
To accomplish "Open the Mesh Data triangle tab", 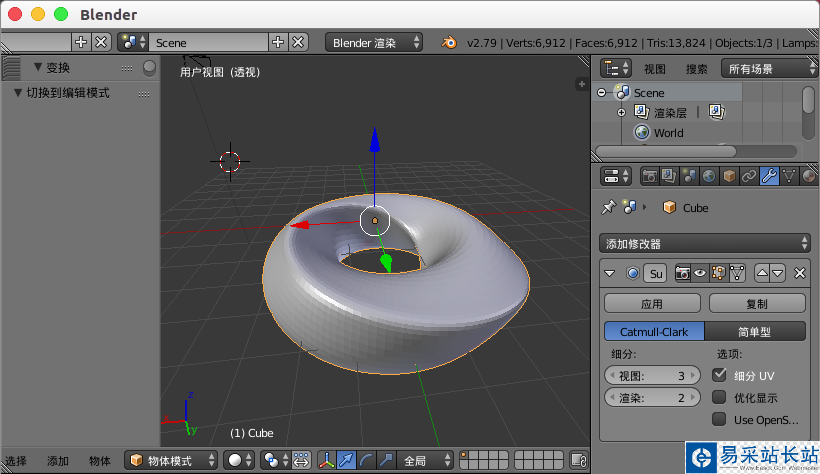I will [x=789, y=176].
